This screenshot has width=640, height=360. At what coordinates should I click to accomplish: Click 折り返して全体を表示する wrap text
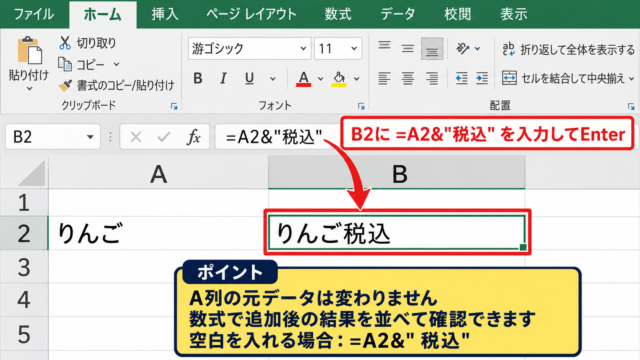(569, 49)
